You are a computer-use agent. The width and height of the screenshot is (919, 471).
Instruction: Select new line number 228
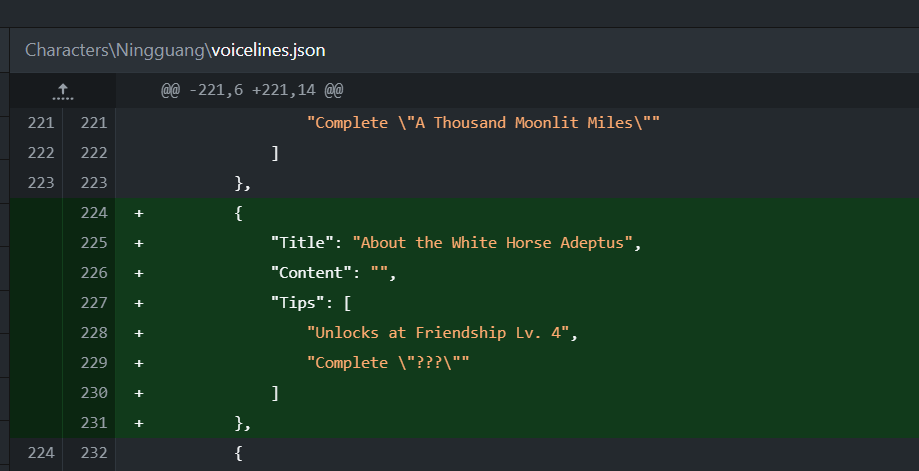point(94,333)
